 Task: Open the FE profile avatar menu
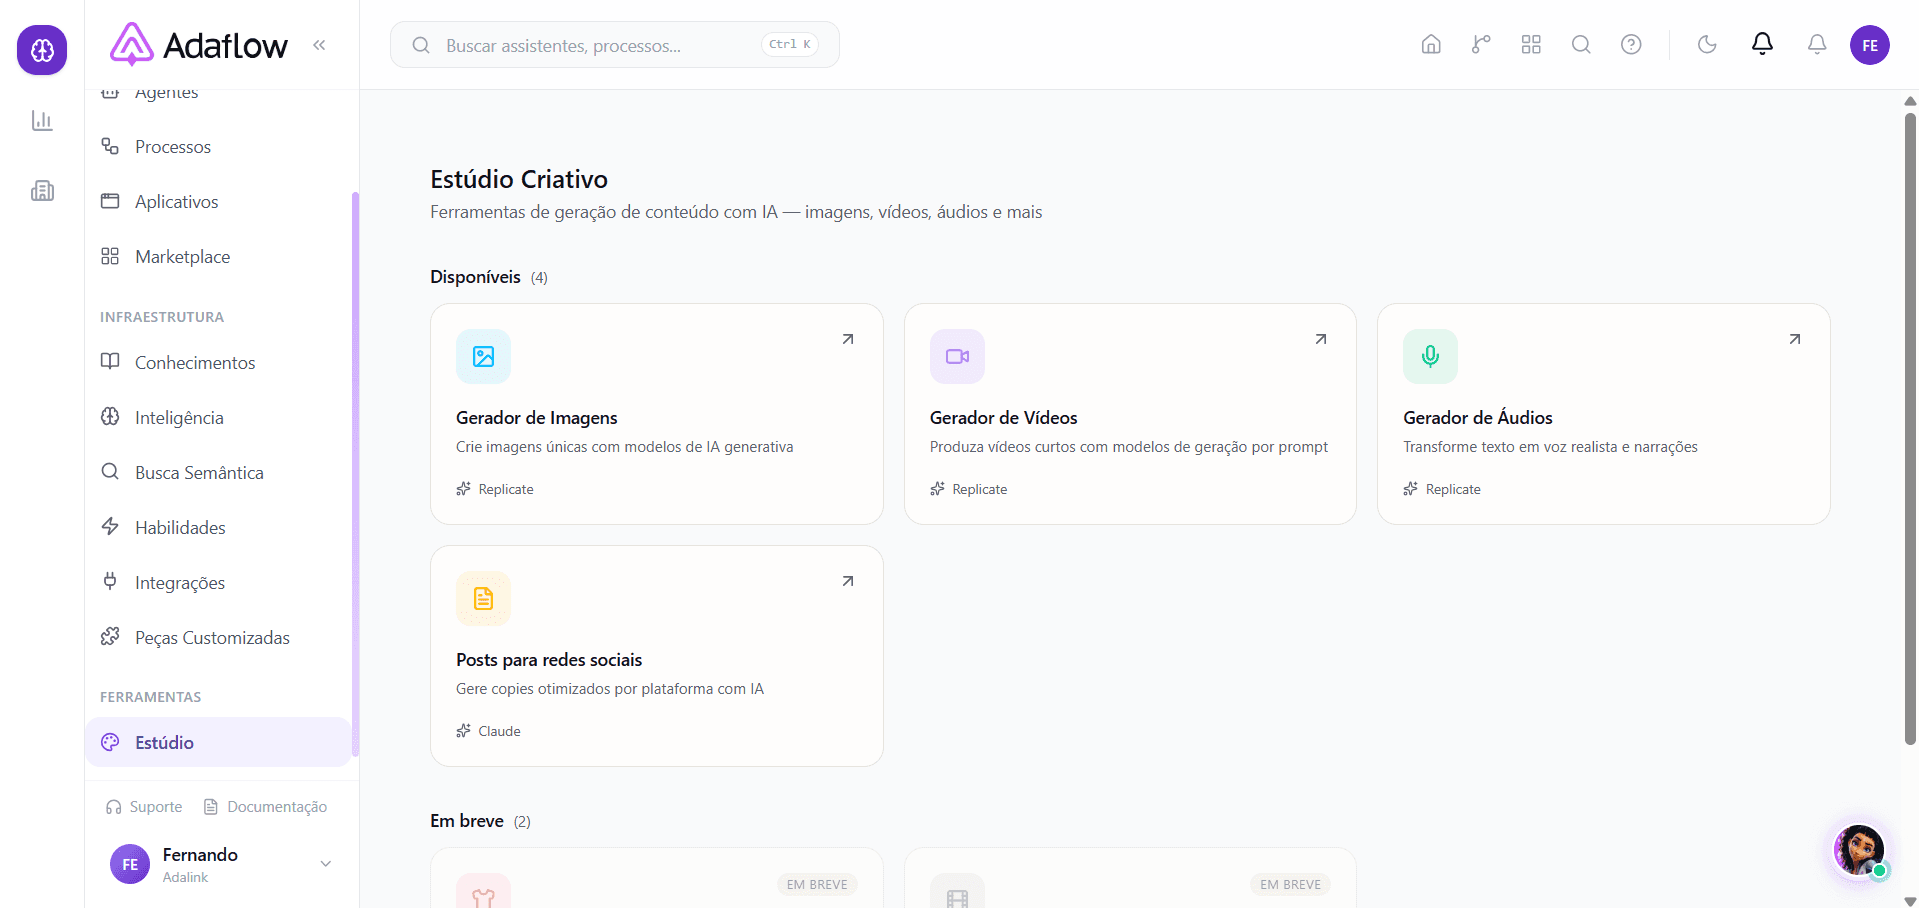coord(1870,45)
